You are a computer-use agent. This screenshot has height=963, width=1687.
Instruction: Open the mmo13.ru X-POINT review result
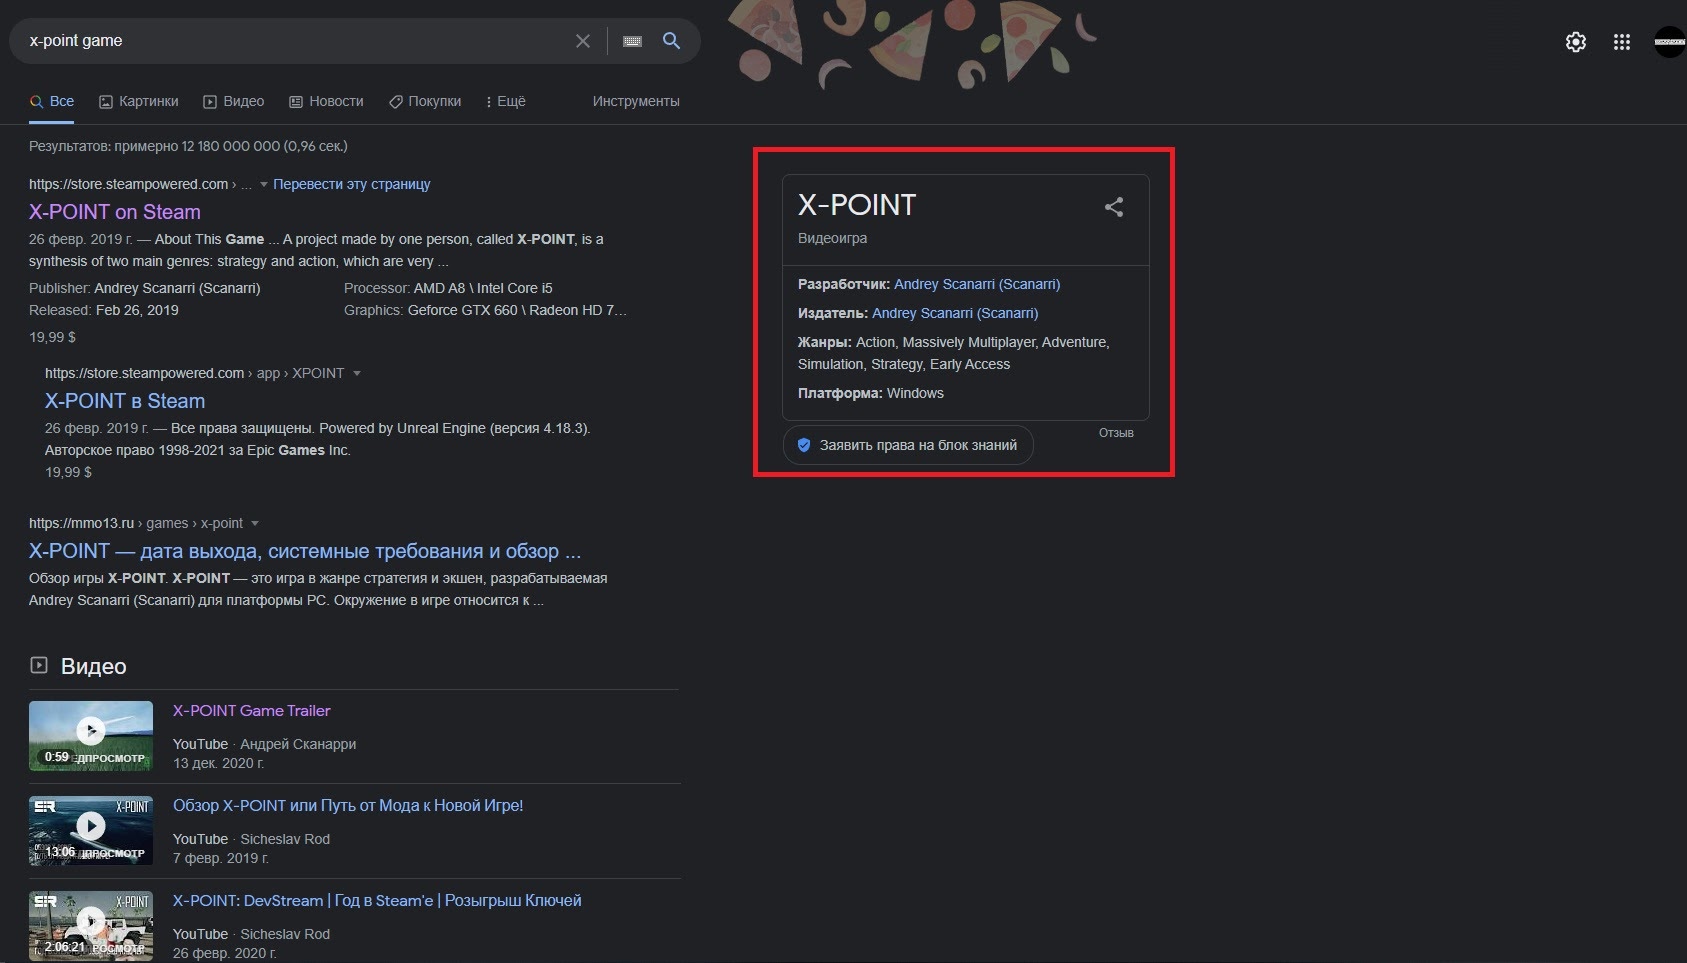(305, 551)
